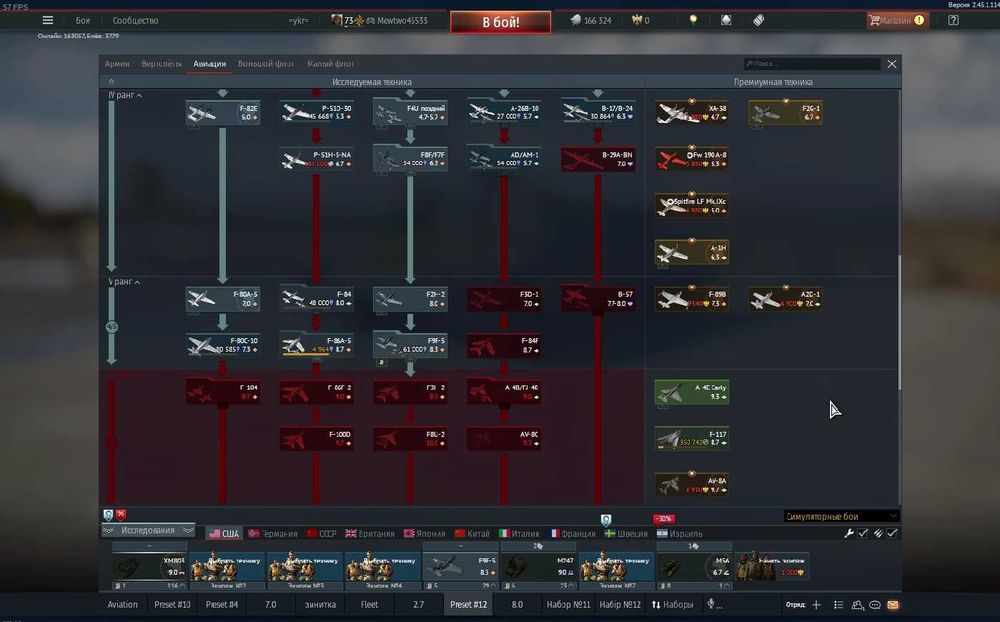Collapse the V ранг section
1000x622 pixels.
124,281
